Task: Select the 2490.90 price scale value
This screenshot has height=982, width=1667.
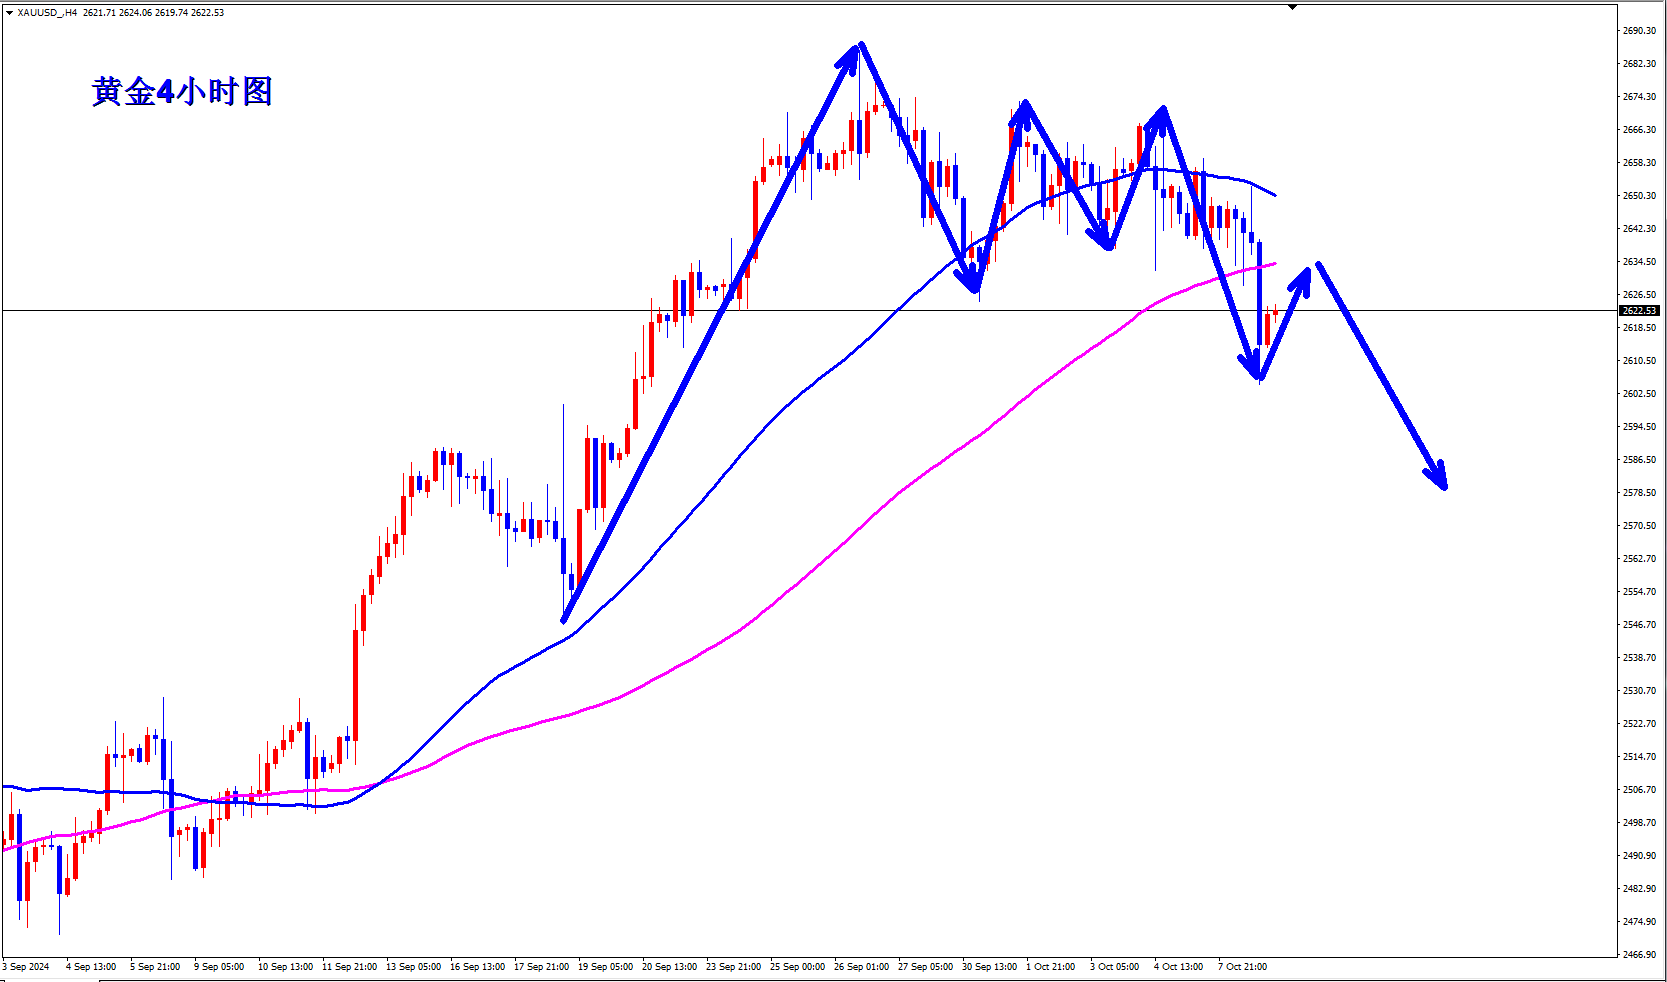Action: point(1639,856)
